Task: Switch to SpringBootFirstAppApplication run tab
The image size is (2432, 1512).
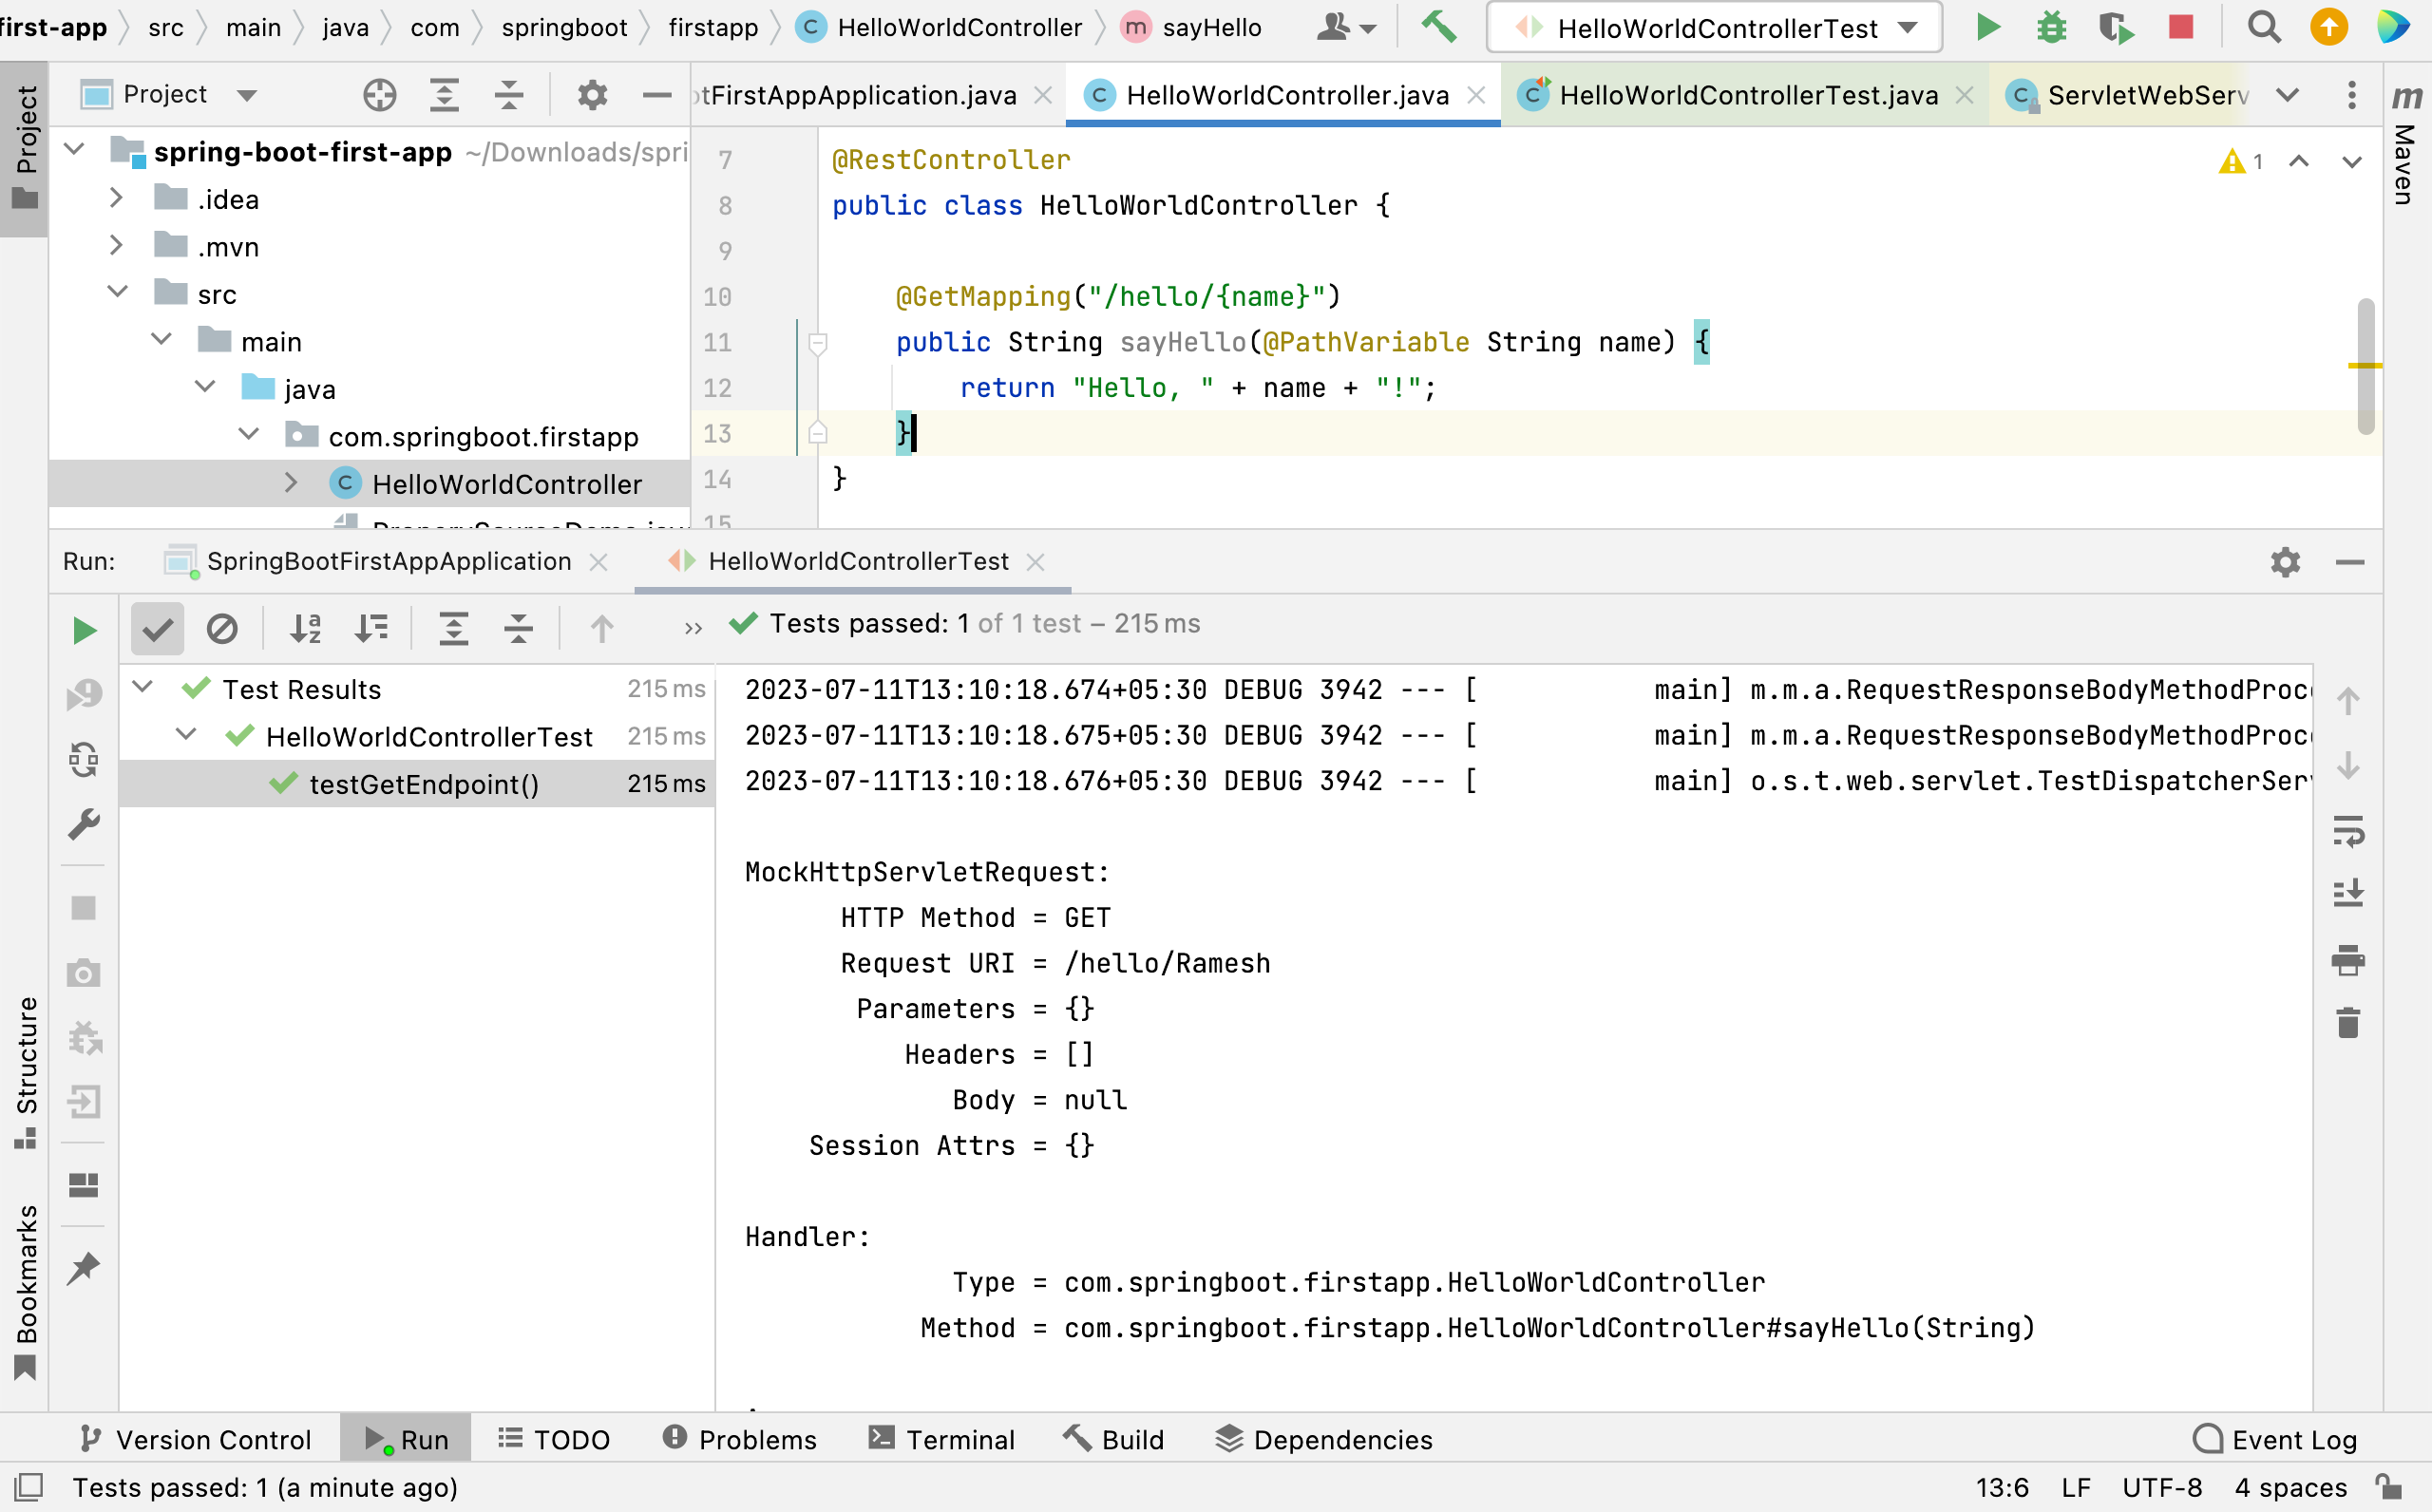Action: pos(386,562)
